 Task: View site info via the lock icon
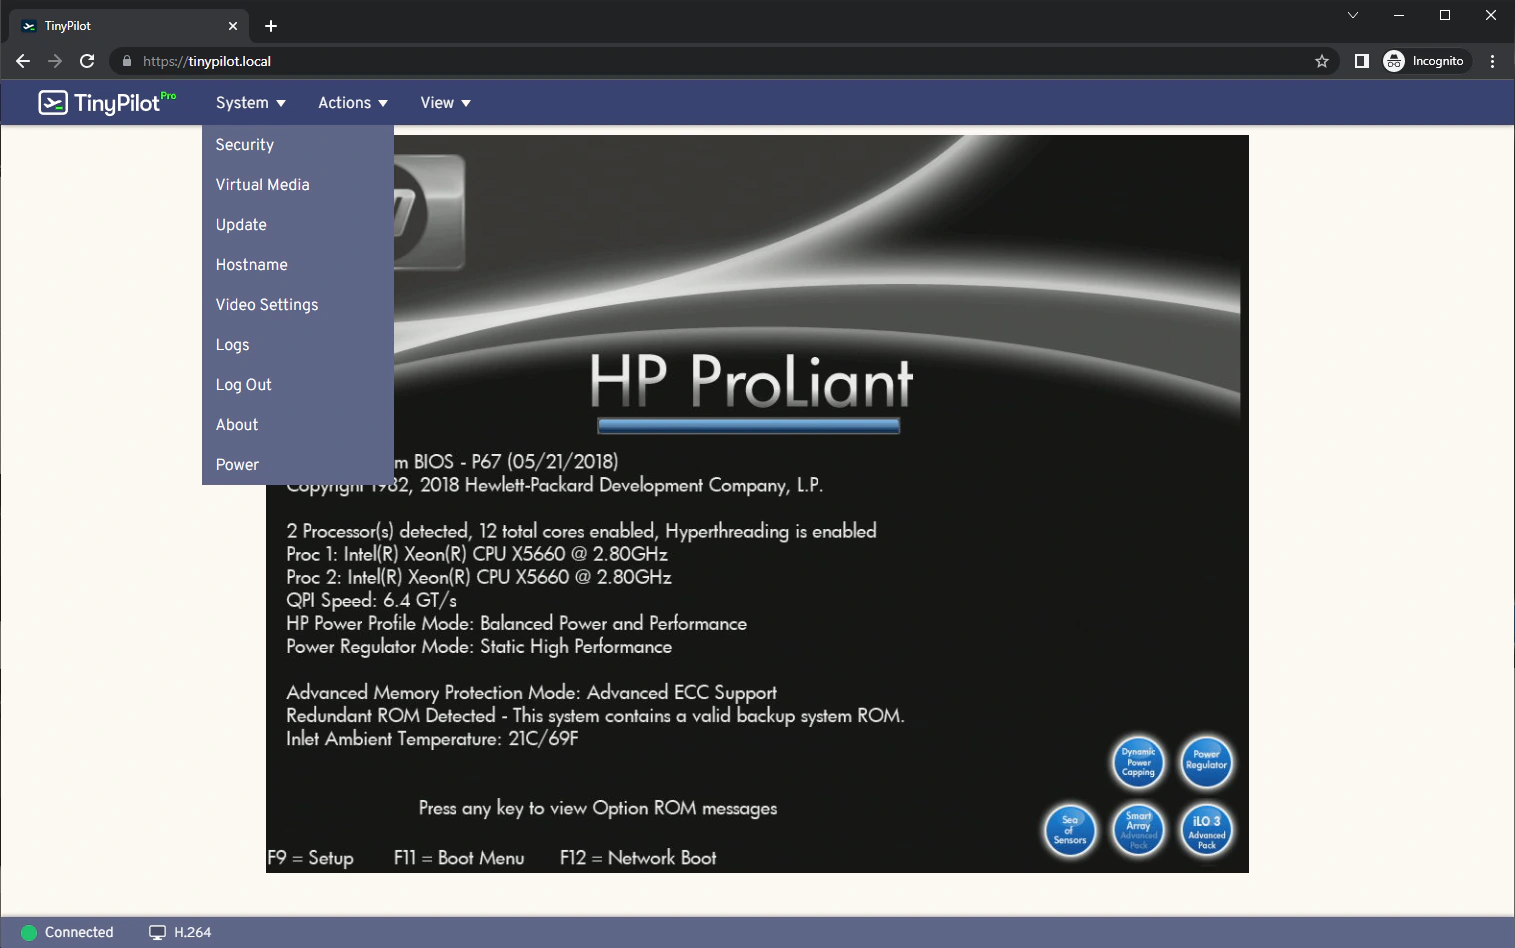click(x=126, y=61)
